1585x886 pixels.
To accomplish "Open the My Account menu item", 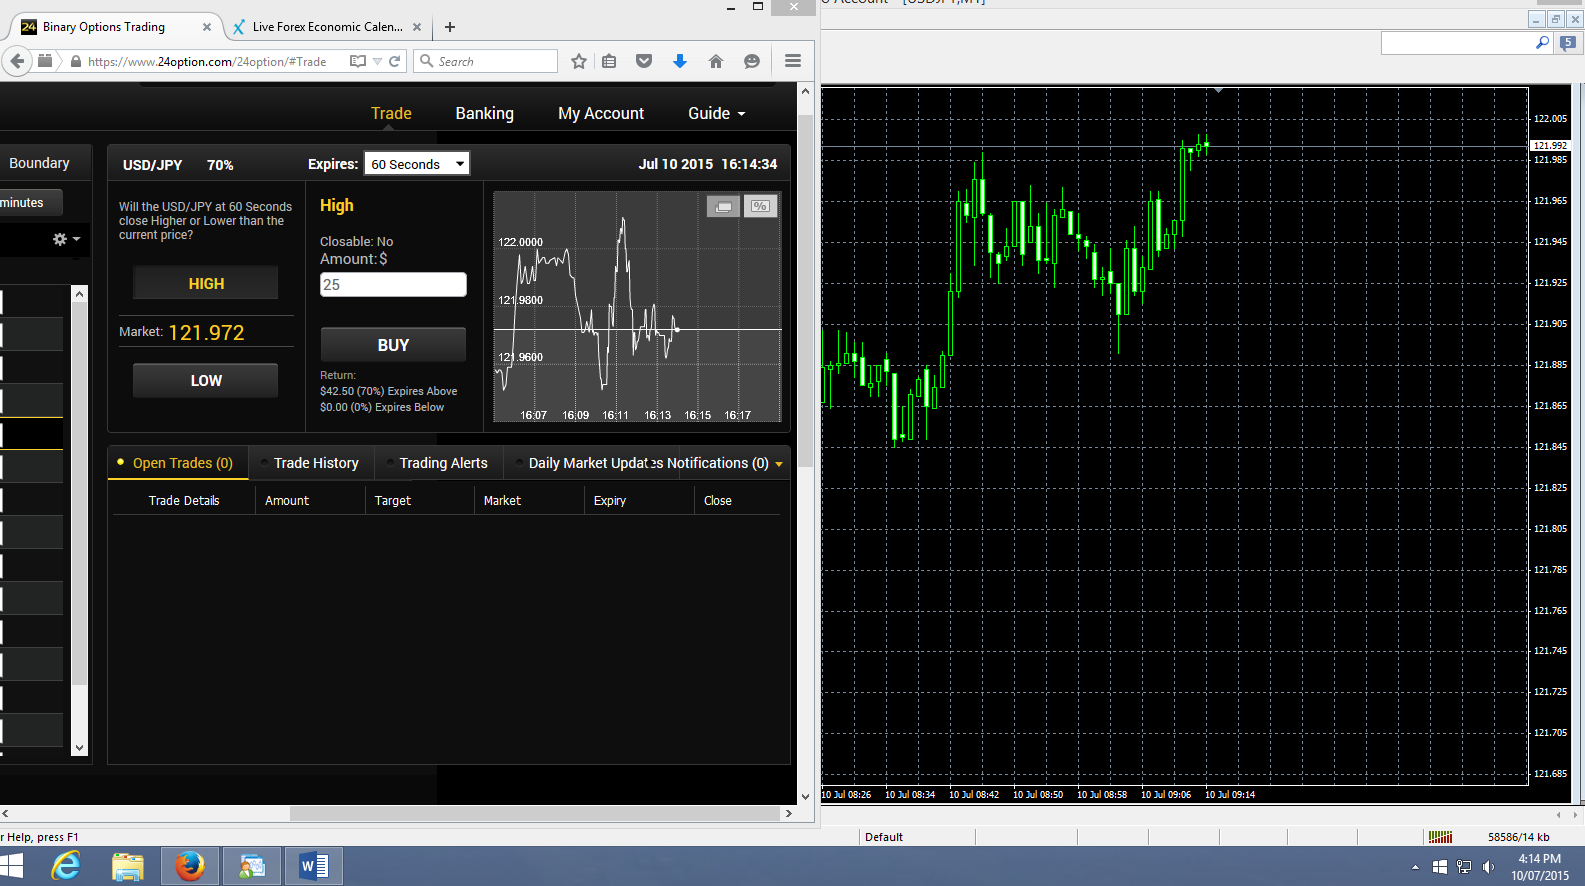I will (601, 114).
